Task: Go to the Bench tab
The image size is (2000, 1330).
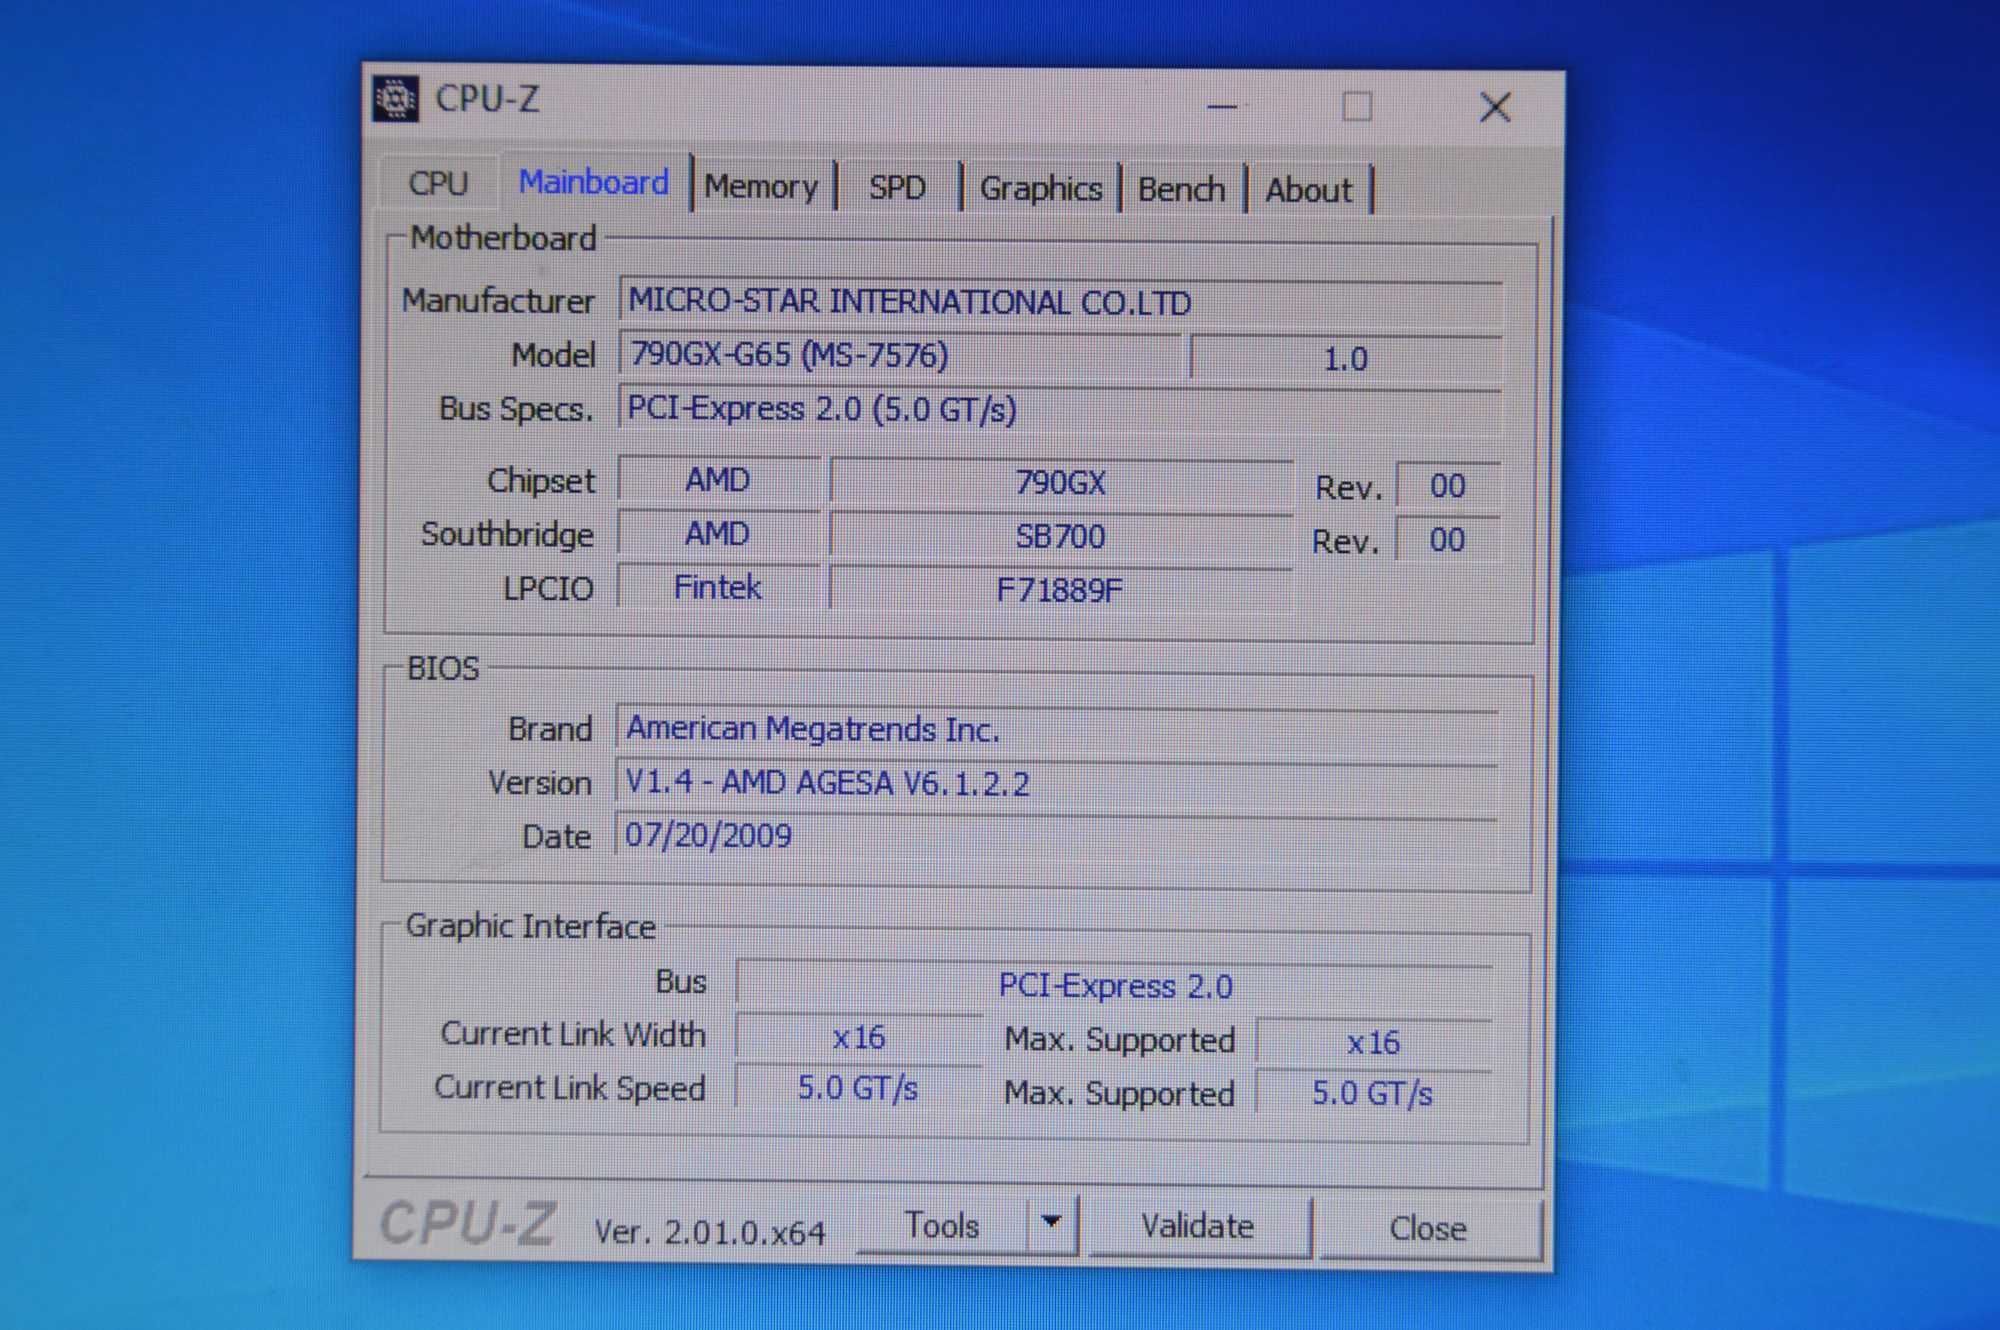Action: pos(1181,189)
